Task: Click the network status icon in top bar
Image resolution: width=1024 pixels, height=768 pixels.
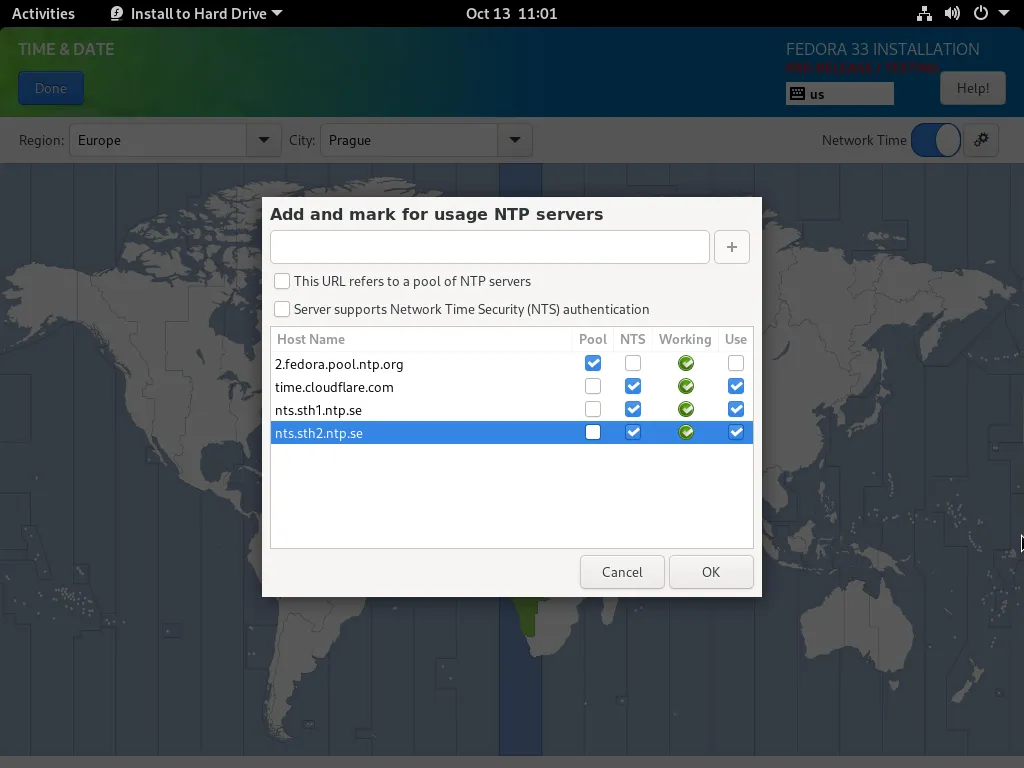Action: click(x=924, y=14)
